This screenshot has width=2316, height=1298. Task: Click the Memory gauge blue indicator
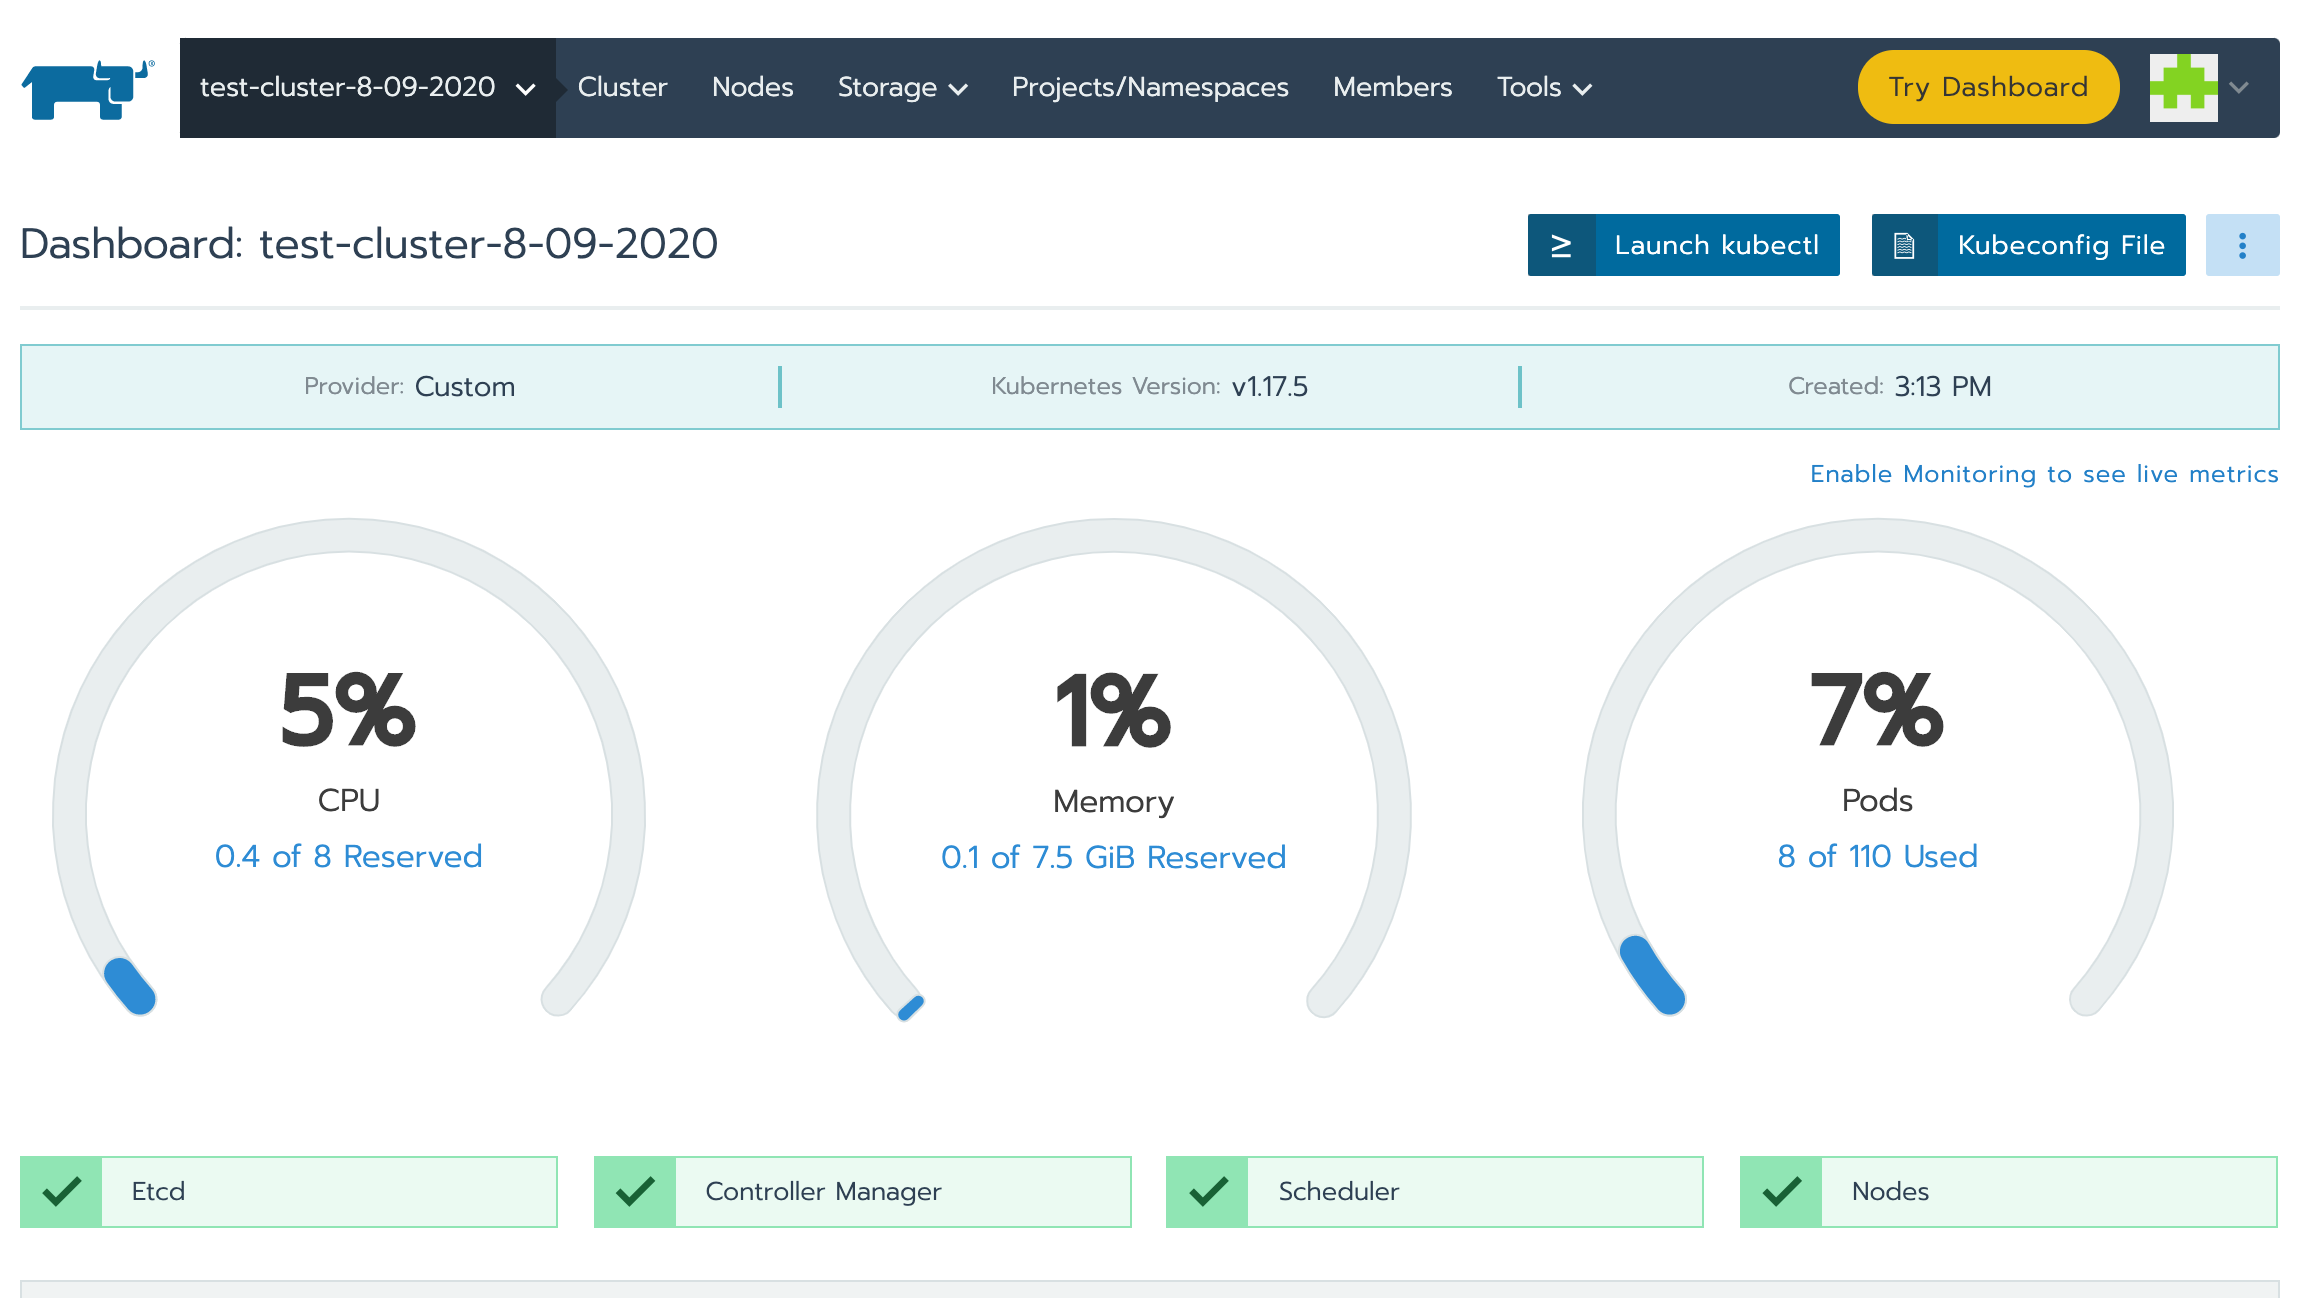[x=911, y=1008]
